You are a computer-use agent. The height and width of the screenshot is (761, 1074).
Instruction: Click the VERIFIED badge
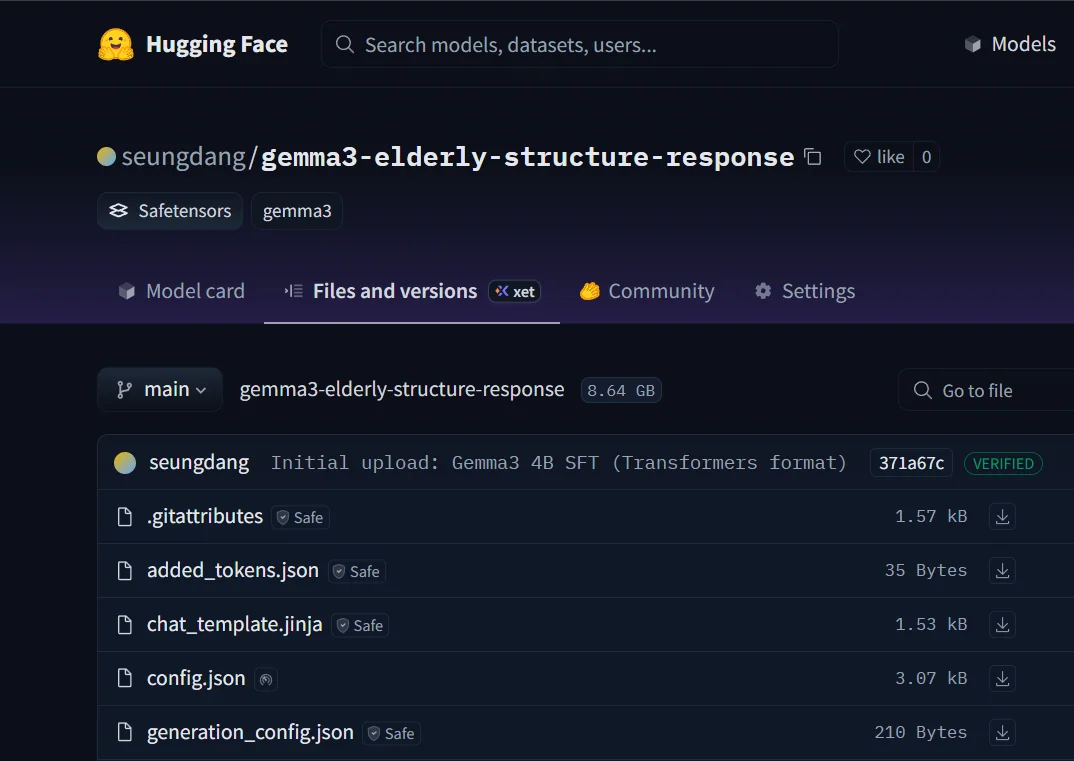click(x=1003, y=464)
